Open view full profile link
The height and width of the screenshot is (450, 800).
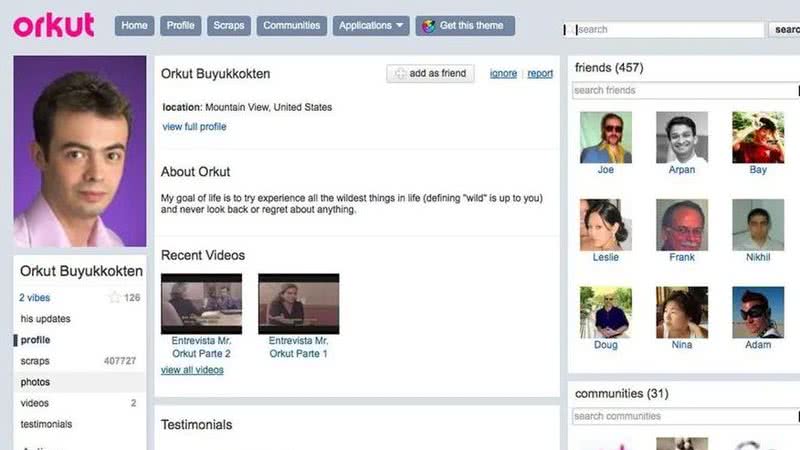tap(194, 127)
